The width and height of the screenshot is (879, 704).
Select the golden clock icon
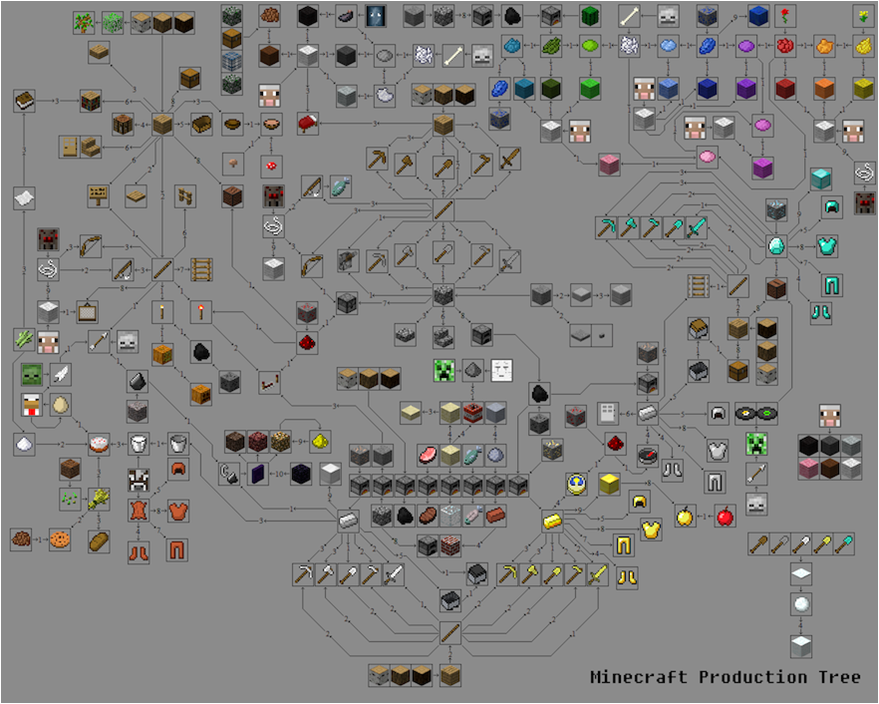pyautogui.click(x=576, y=484)
